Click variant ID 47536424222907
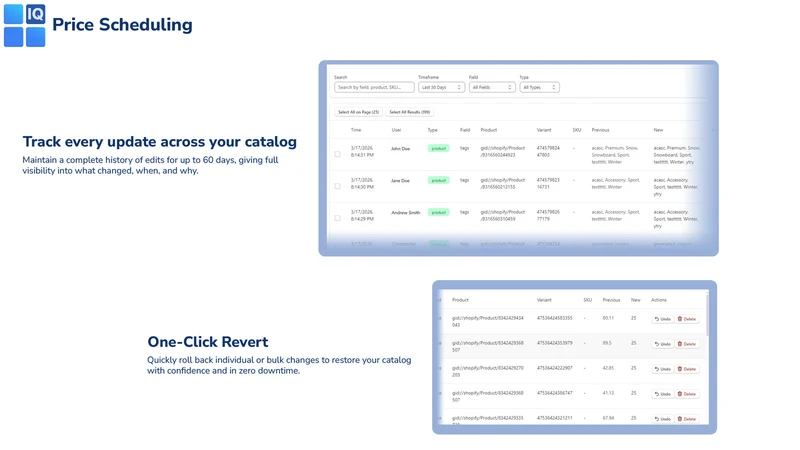 click(555, 368)
